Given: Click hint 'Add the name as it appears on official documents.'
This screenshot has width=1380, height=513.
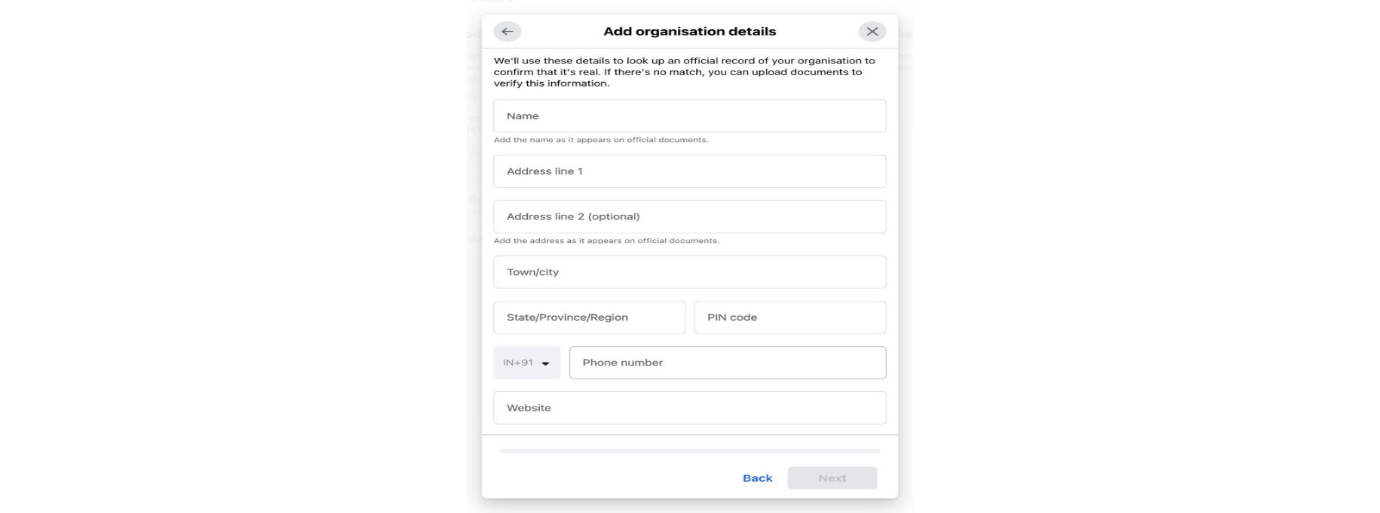Looking at the screenshot, I should 601,140.
